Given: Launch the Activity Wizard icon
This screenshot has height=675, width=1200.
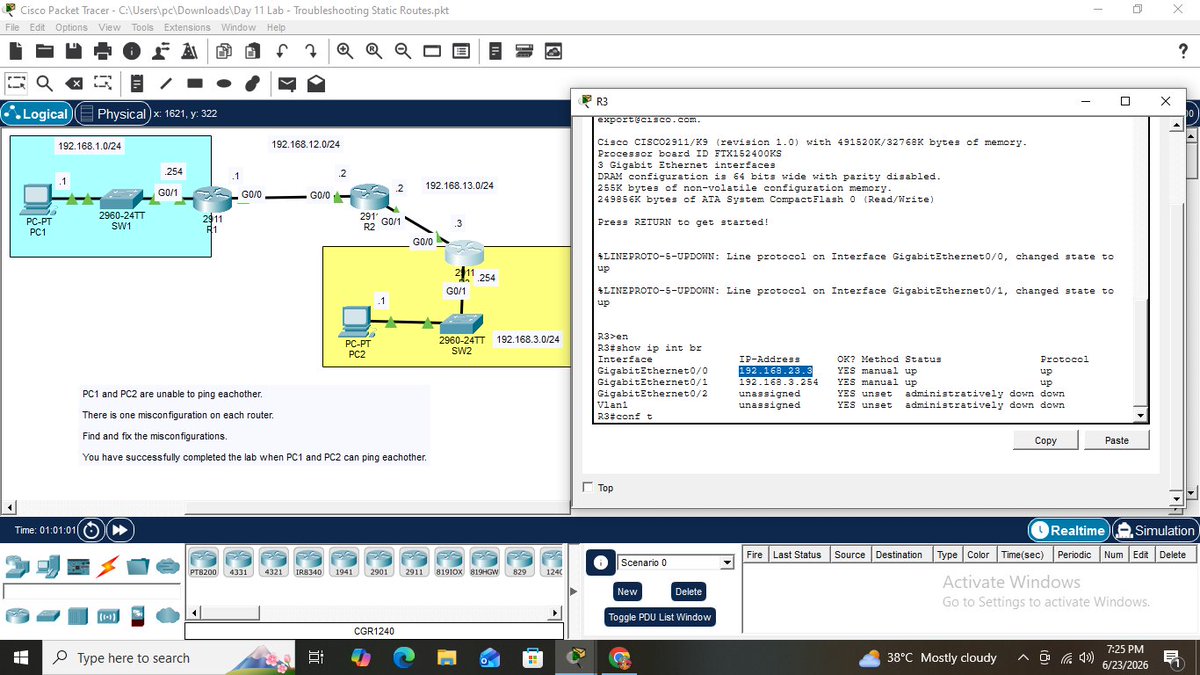Looking at the screenshot, I should 190,50.
